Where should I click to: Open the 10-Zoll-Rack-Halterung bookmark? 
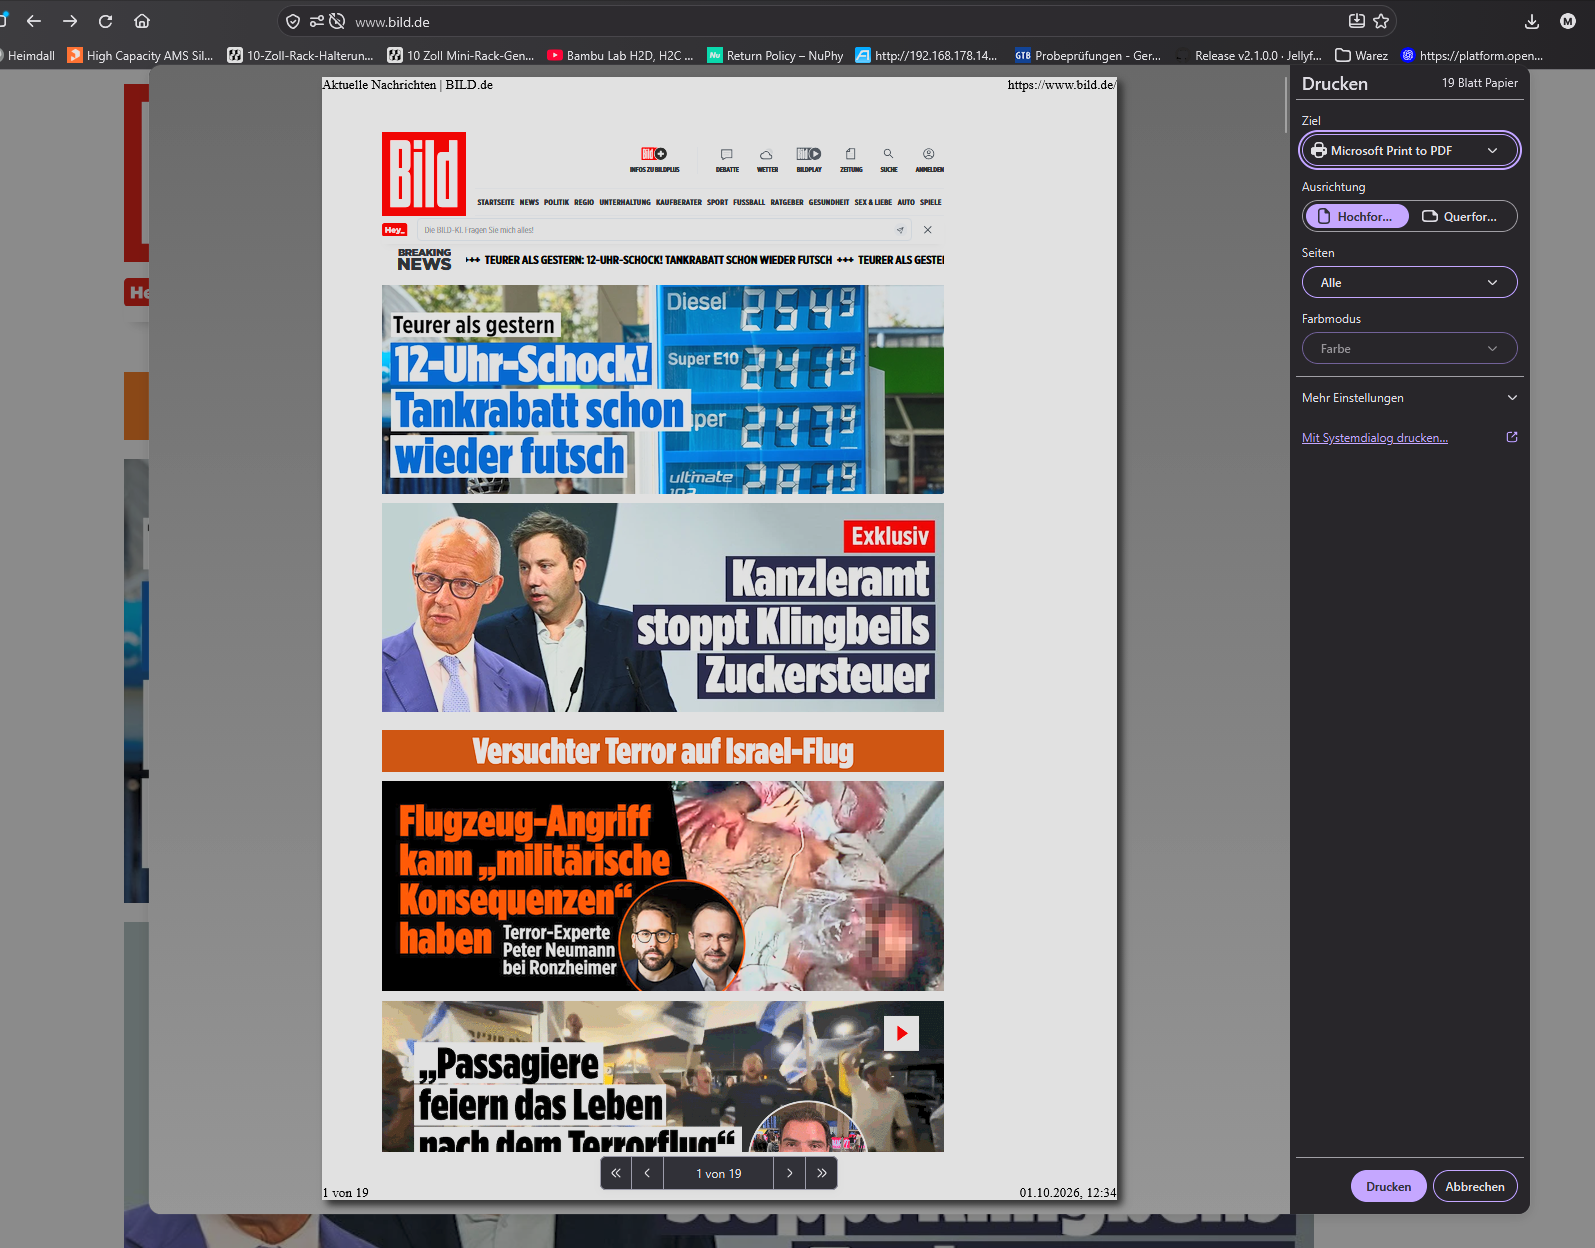[301, 56]
